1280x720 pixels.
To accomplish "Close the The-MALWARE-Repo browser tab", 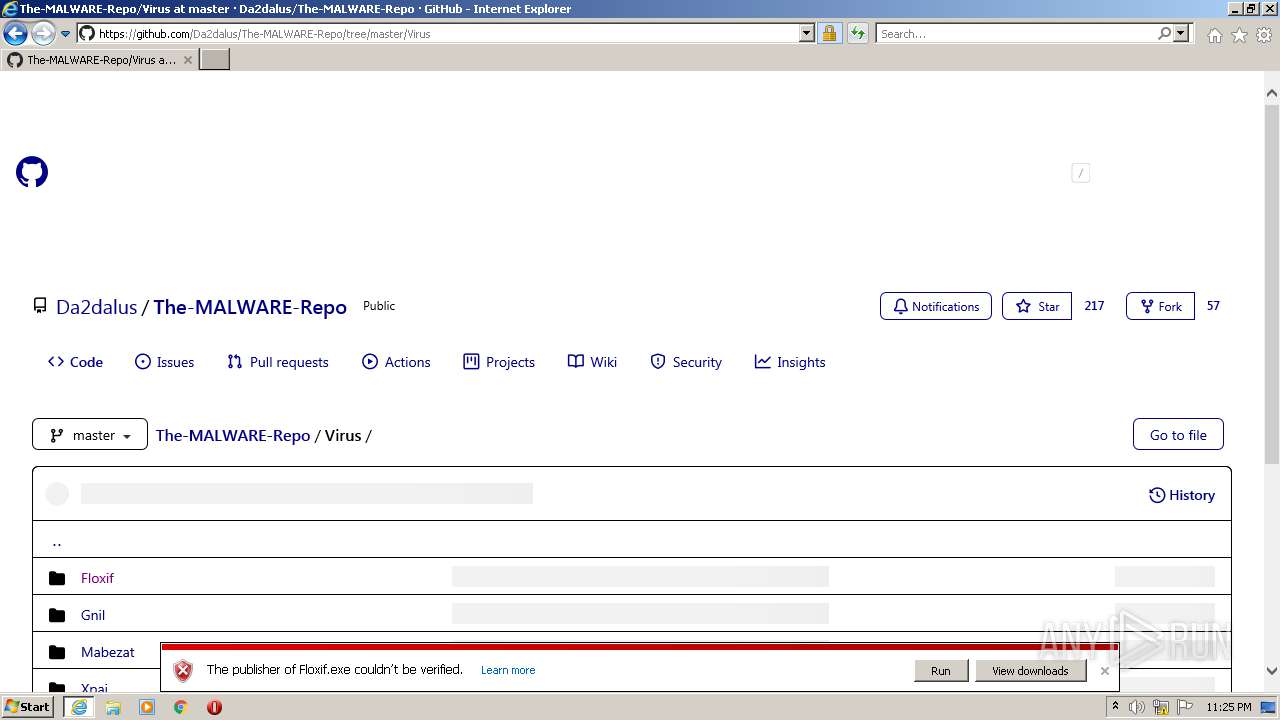I will 187,60.
